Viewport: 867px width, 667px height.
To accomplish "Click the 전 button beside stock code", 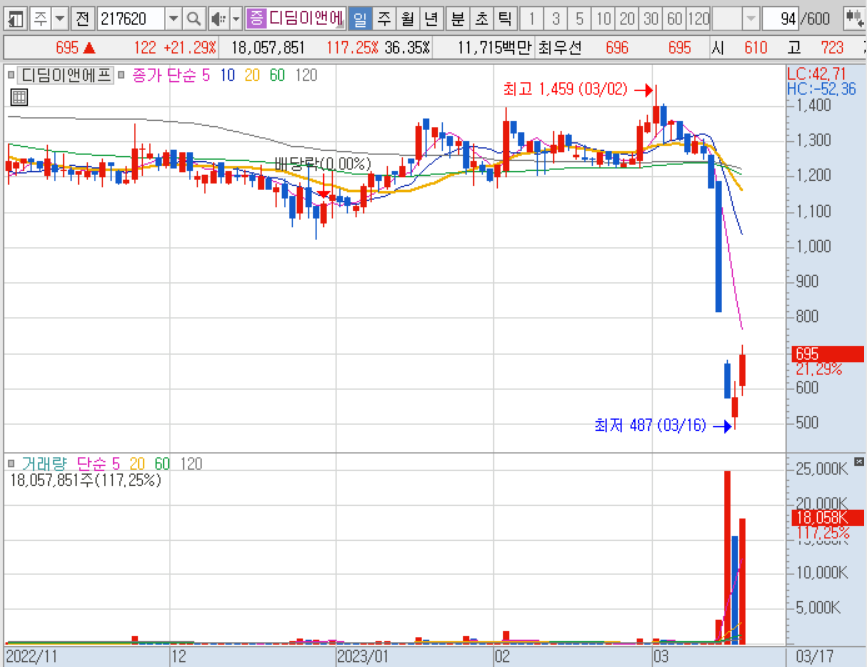I will (82, 19).
